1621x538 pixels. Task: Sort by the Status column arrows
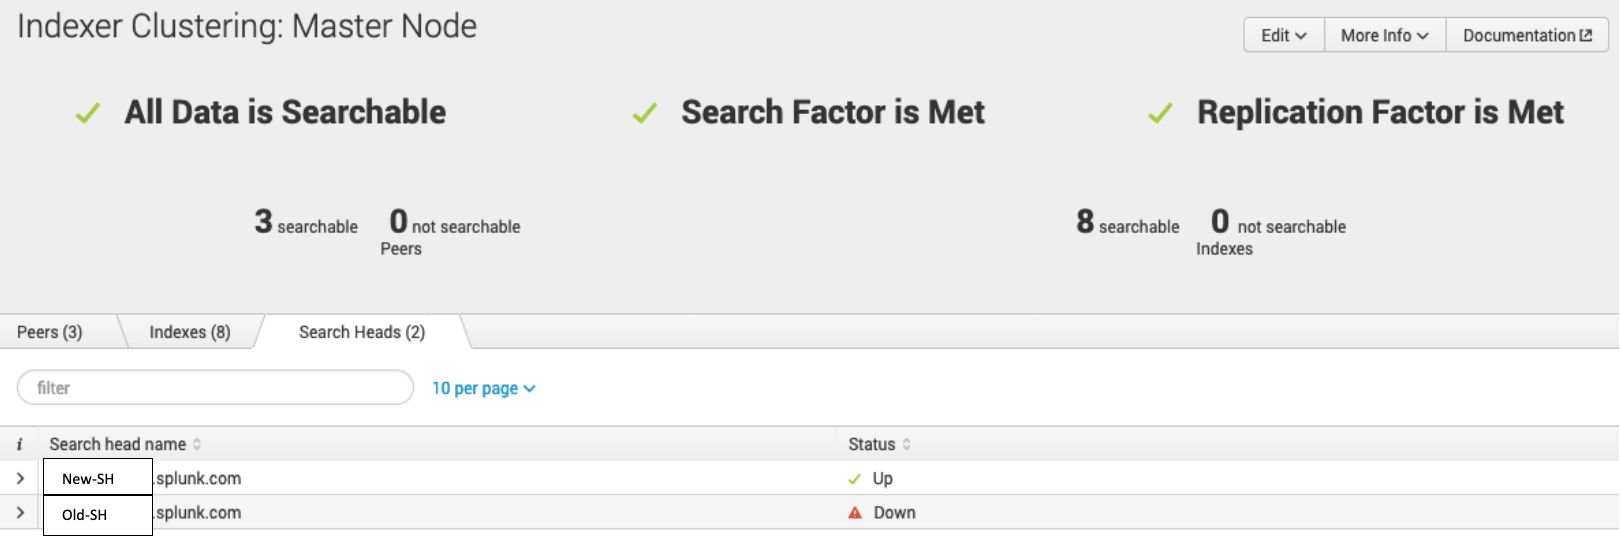pos(907,444)
